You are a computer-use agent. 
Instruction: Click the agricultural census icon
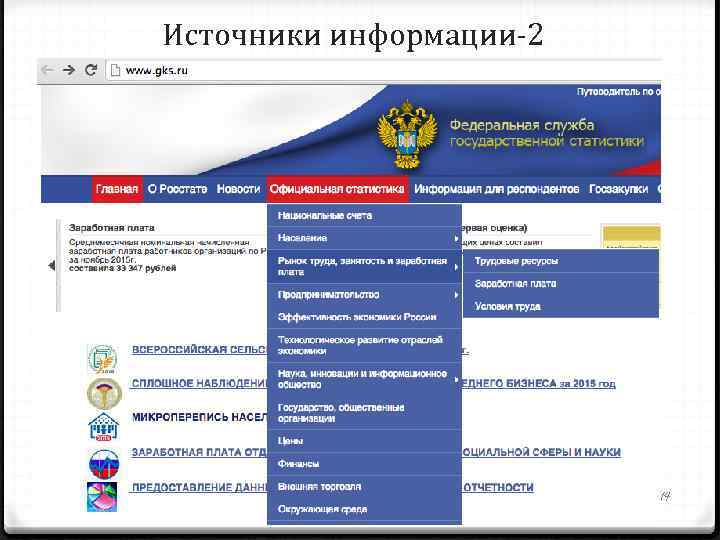pos(102,359)
